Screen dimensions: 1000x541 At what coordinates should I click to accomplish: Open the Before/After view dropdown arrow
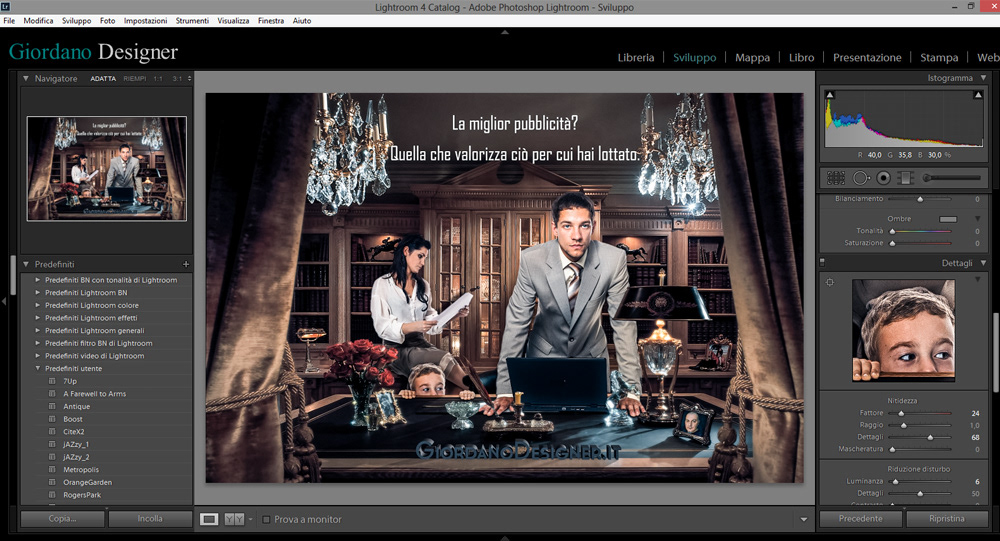click(250, 519)
